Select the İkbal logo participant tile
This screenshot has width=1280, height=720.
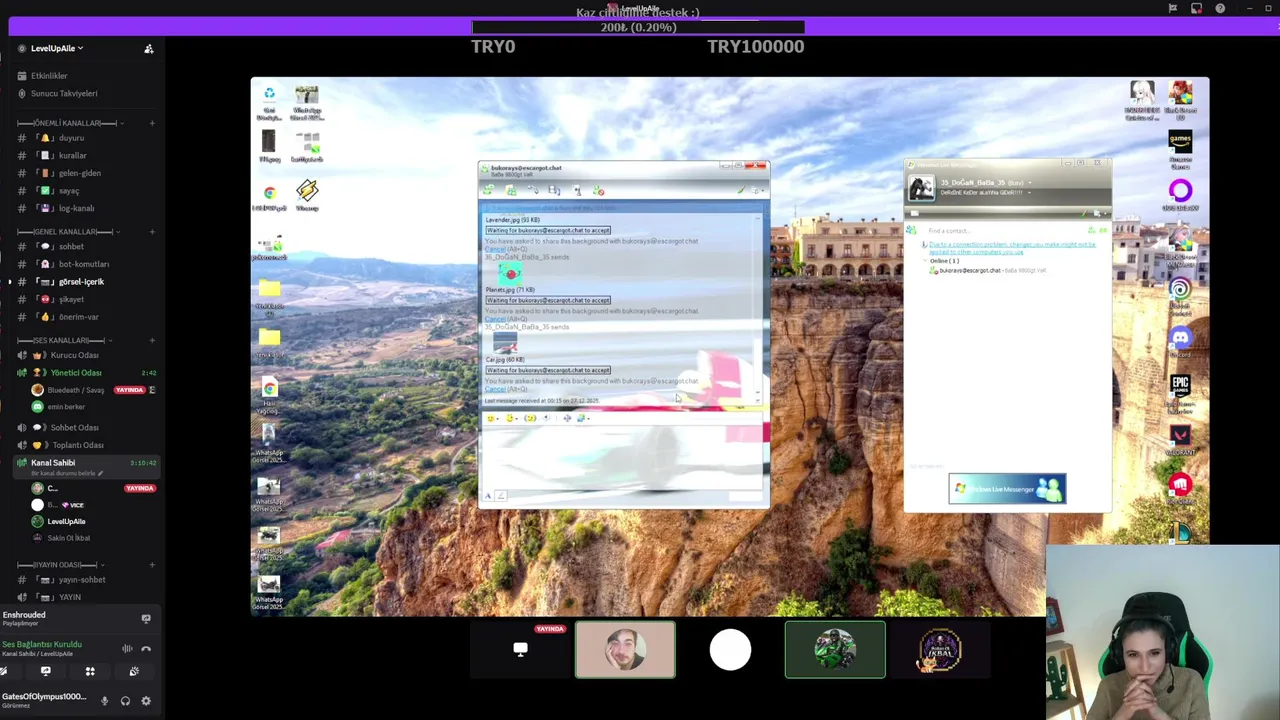point(940,650)
